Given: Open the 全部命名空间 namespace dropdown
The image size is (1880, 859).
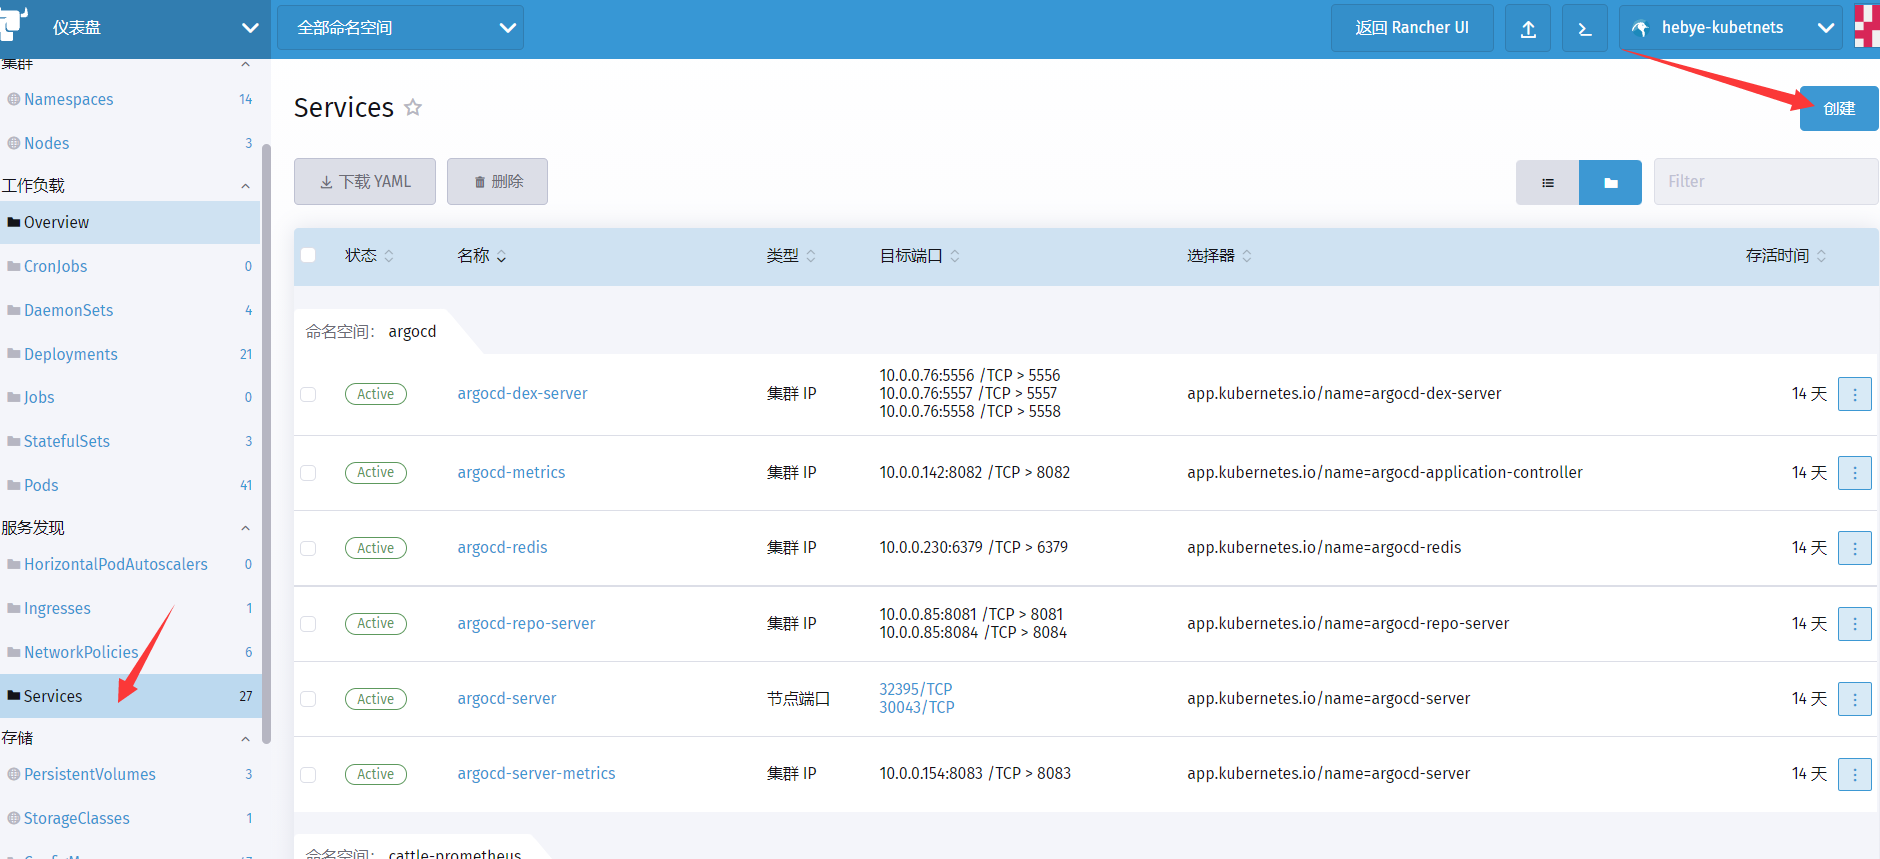Looking at the screenshot, I should tap(400, 28).
